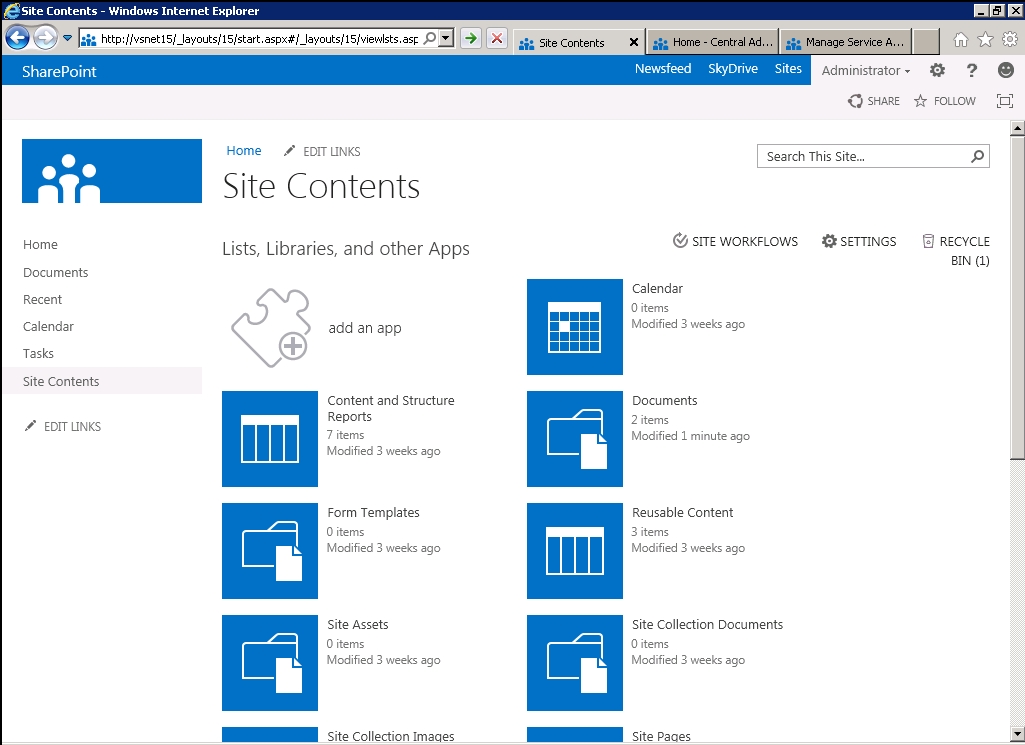Select Site Contents in left navigation

point(61,381)
